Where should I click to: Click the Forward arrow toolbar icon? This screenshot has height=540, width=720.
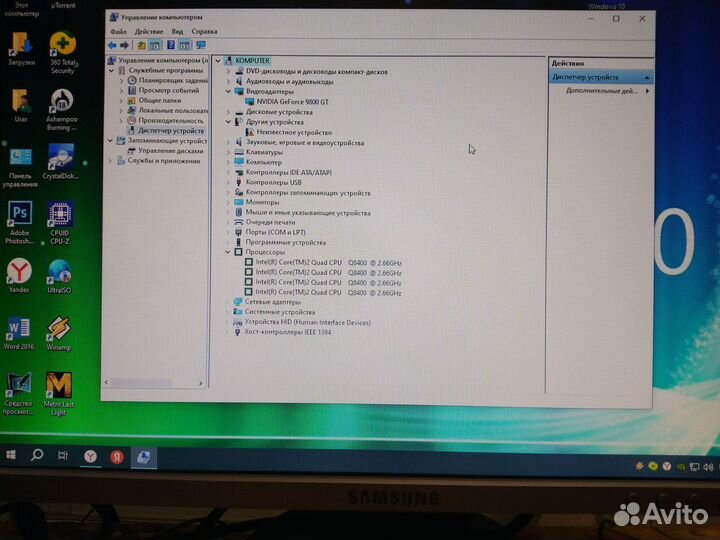click(124, 45)
